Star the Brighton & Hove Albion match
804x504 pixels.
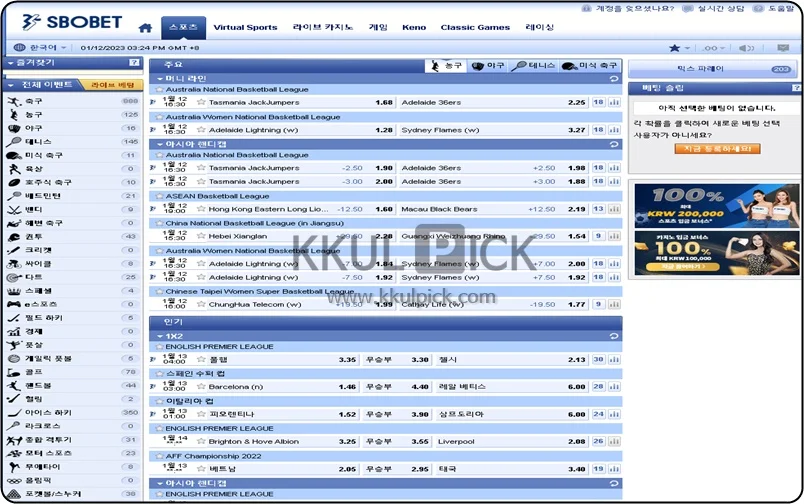coord(201,441)
